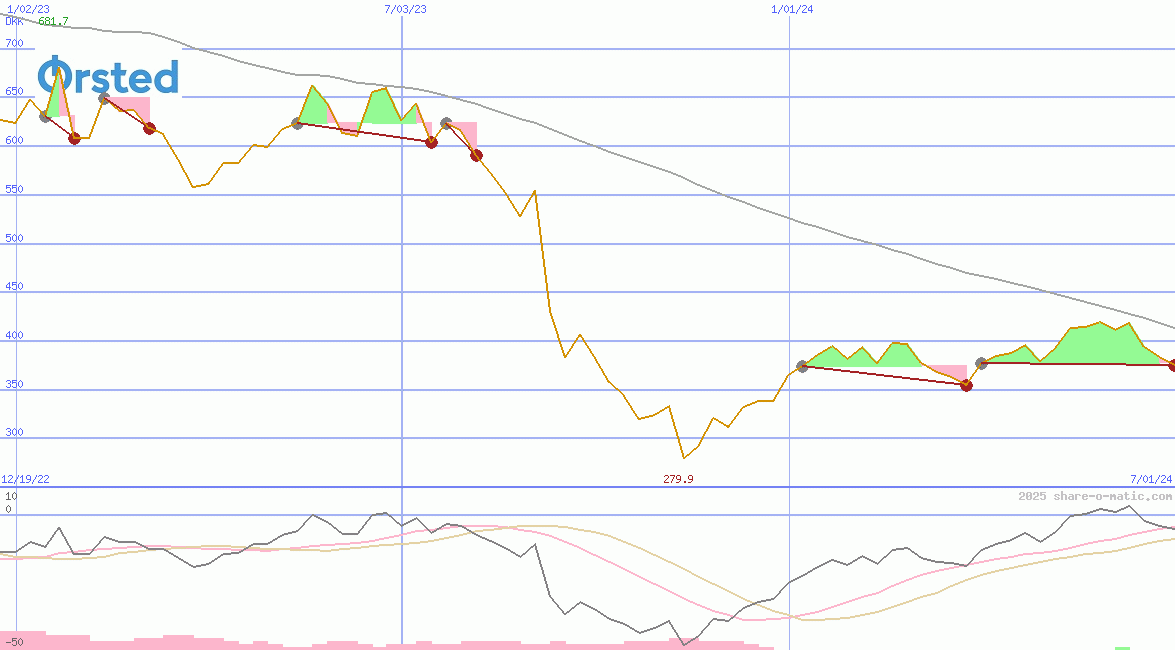Open the share-o-matic.com watermark link
The height and width of the screenshot is (650, 1175).
[1095, 496]
